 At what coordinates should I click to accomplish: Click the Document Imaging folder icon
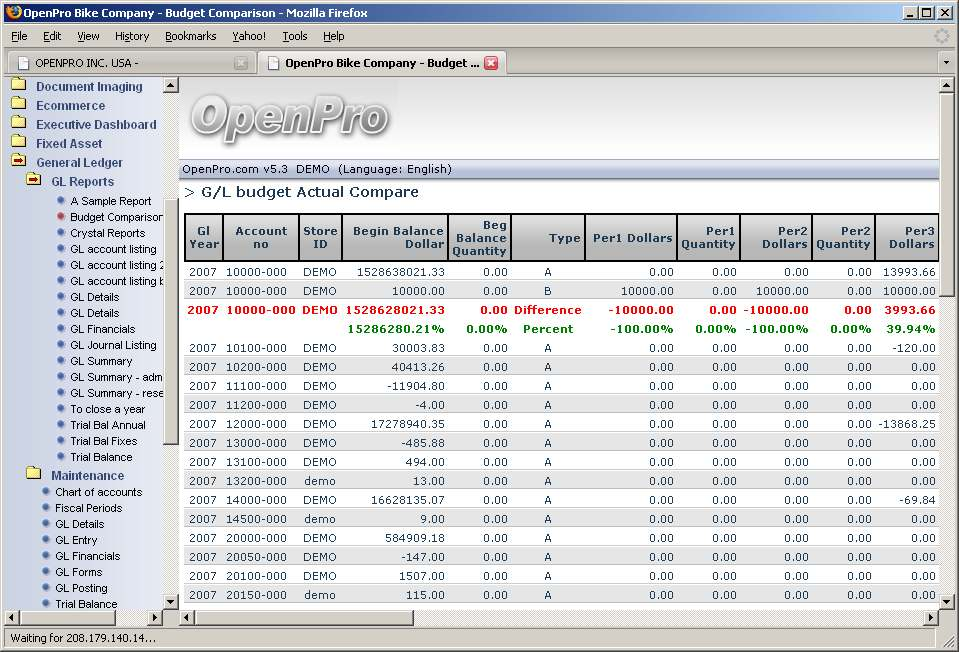coord(18,86)
